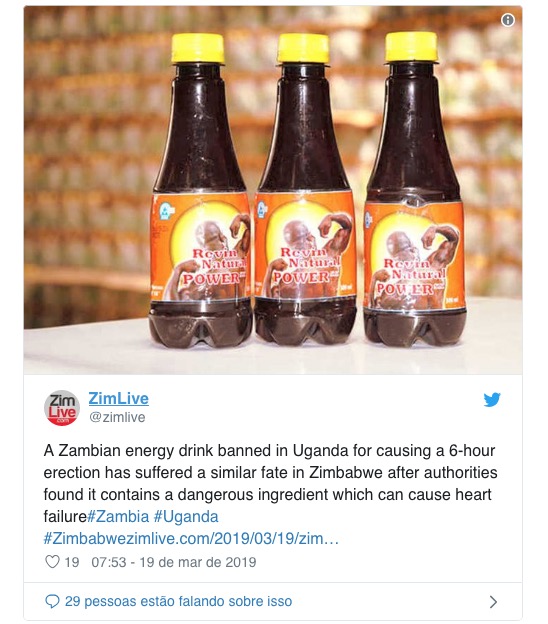Click the 19 likes count
The height and width of the screenshot is (624, 548).
point(72,562)
